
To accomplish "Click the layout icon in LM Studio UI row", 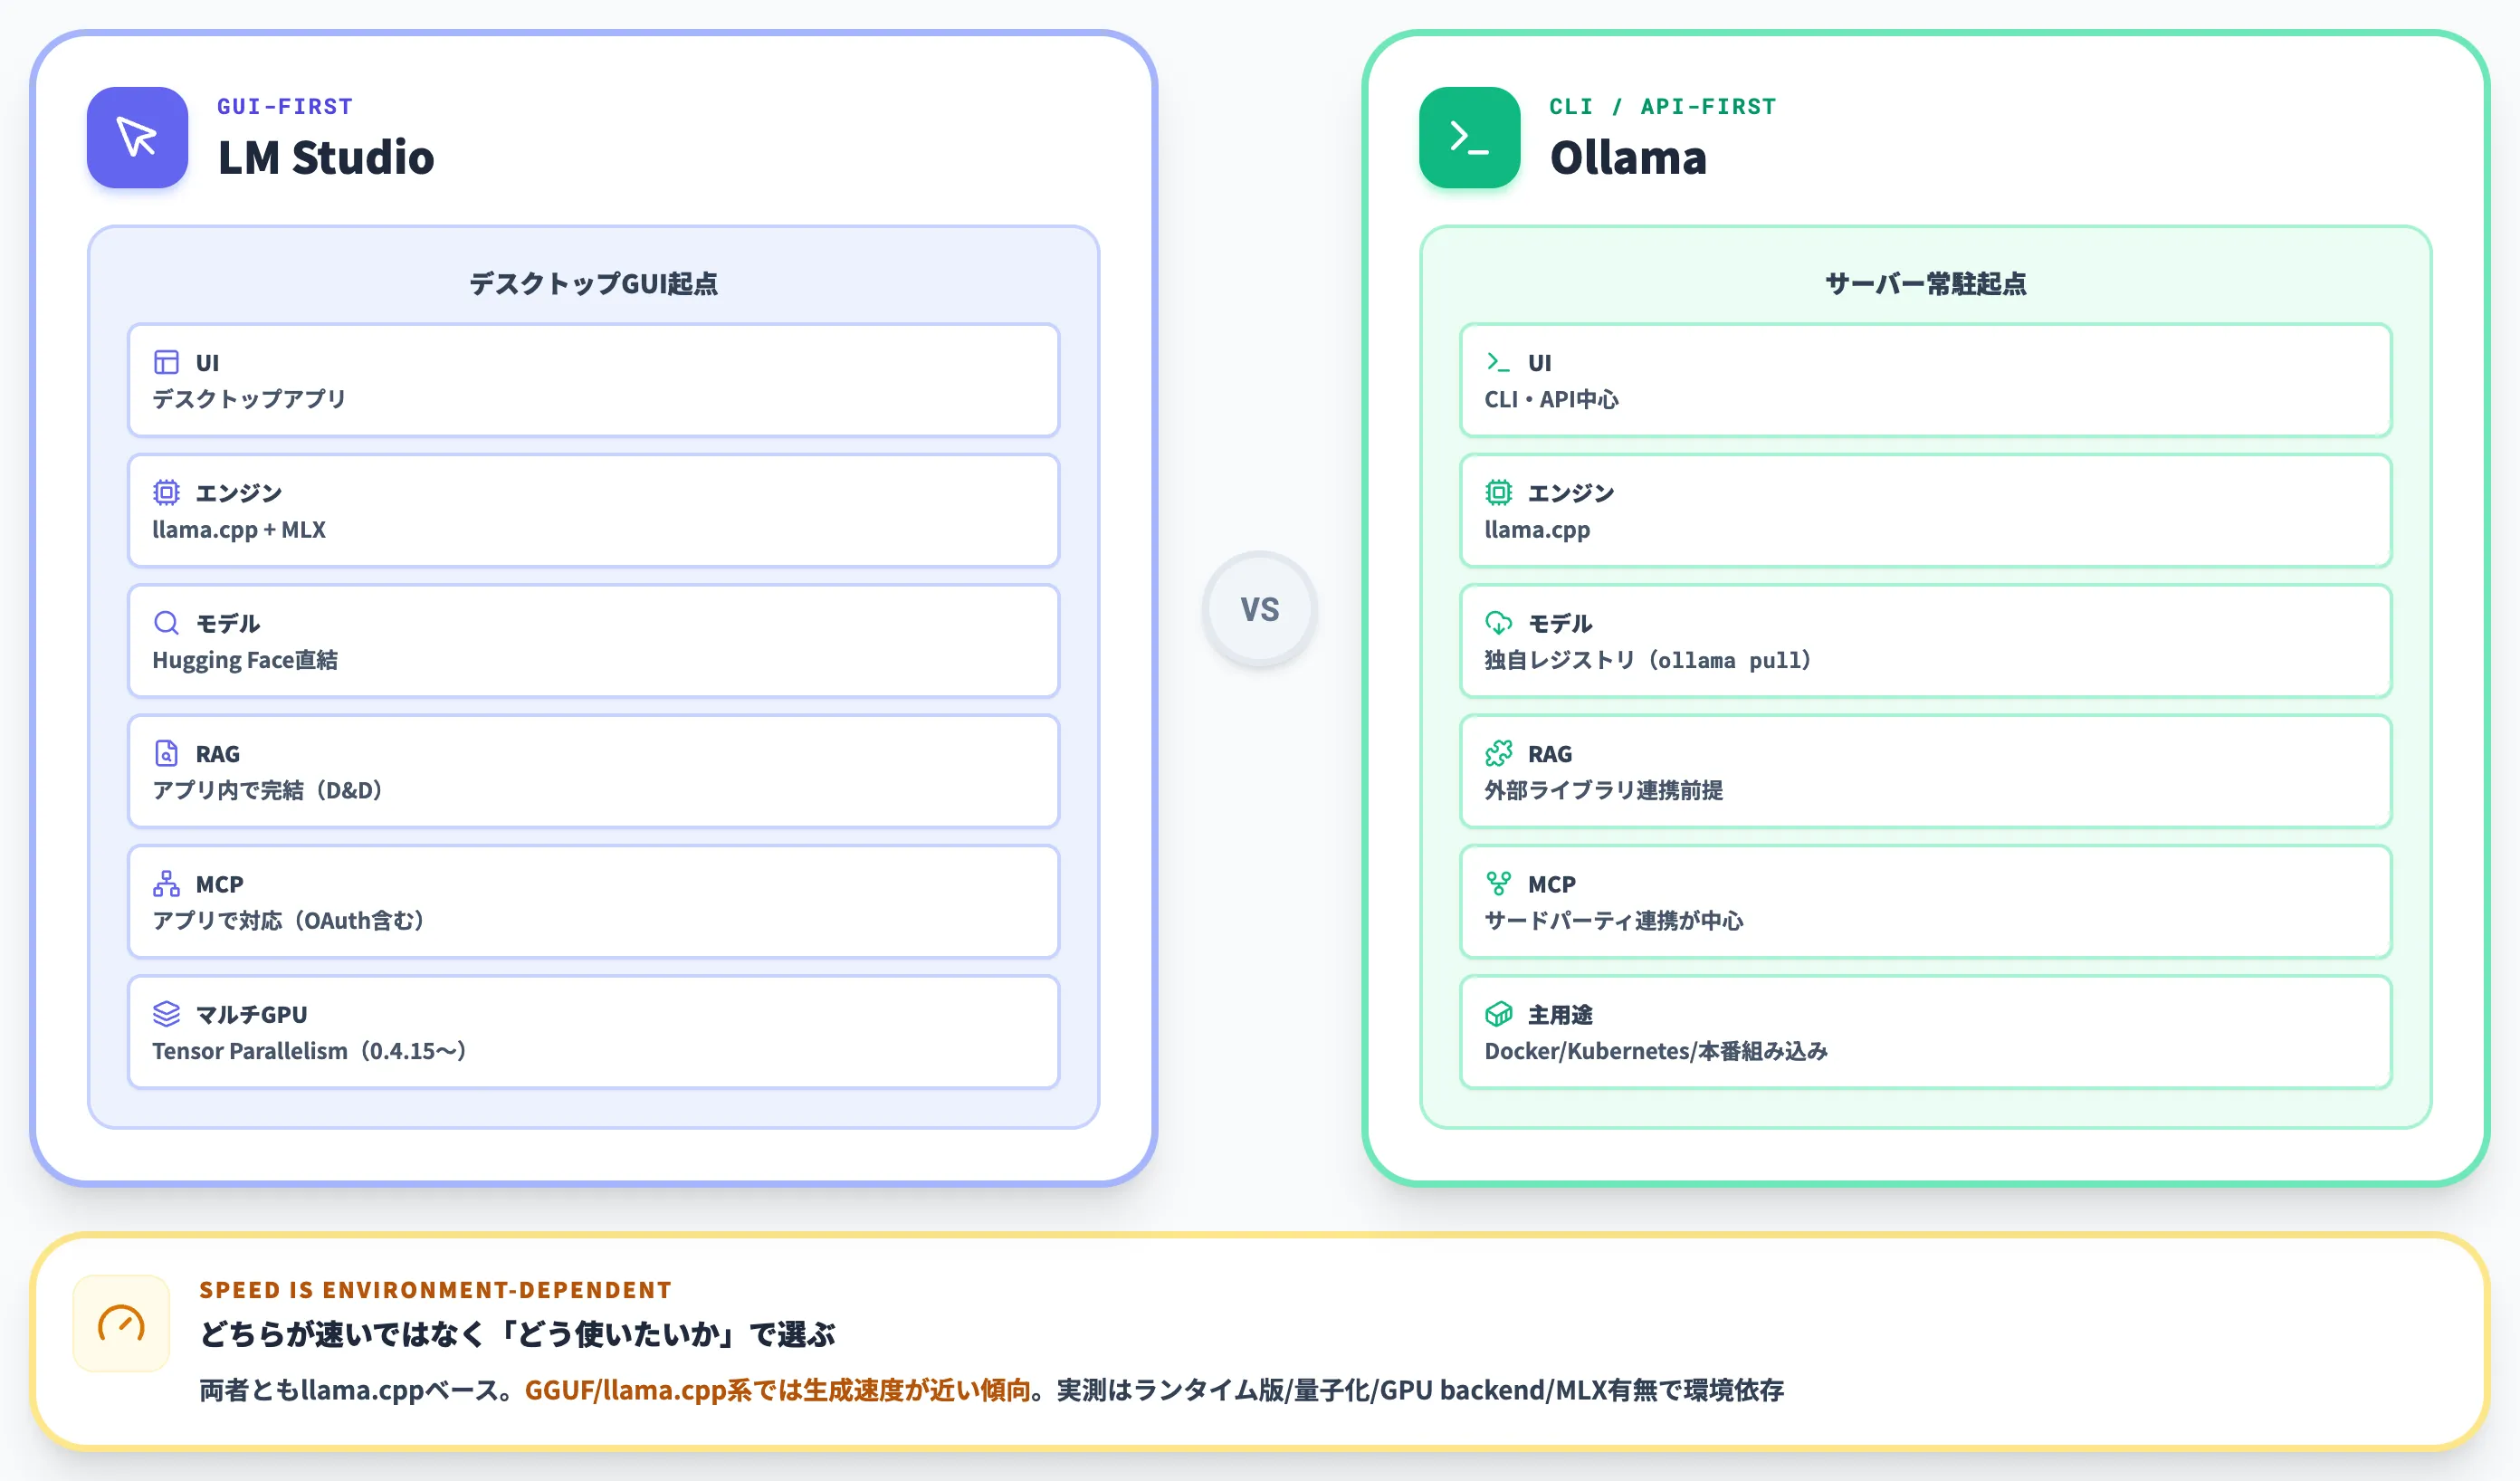I will [x=166, y=362].
